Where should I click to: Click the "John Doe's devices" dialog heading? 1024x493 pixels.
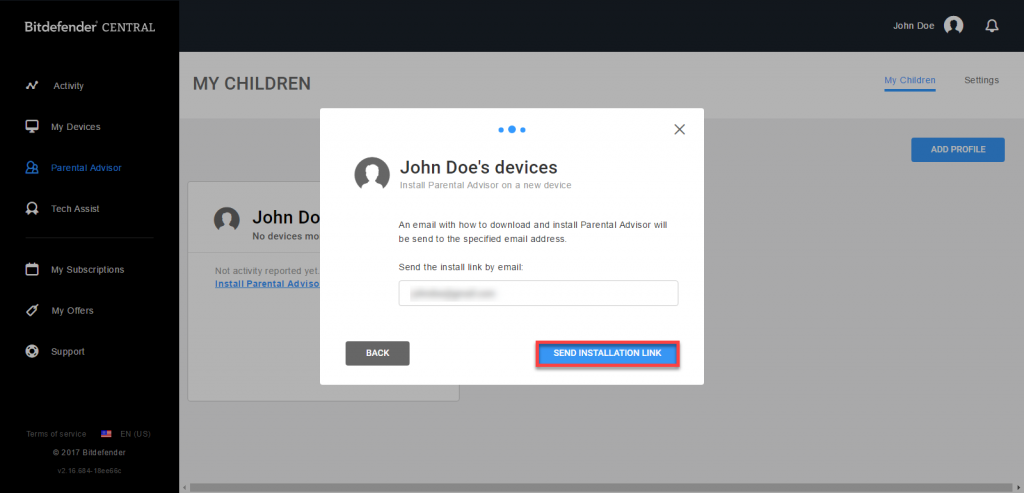tap(479, 167)
